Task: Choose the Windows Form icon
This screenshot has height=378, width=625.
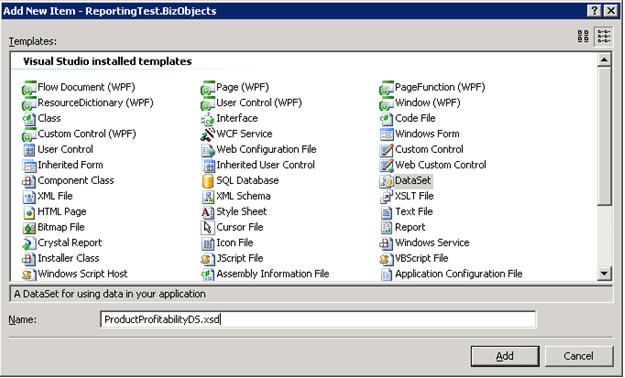Action: tap(386, 134)
